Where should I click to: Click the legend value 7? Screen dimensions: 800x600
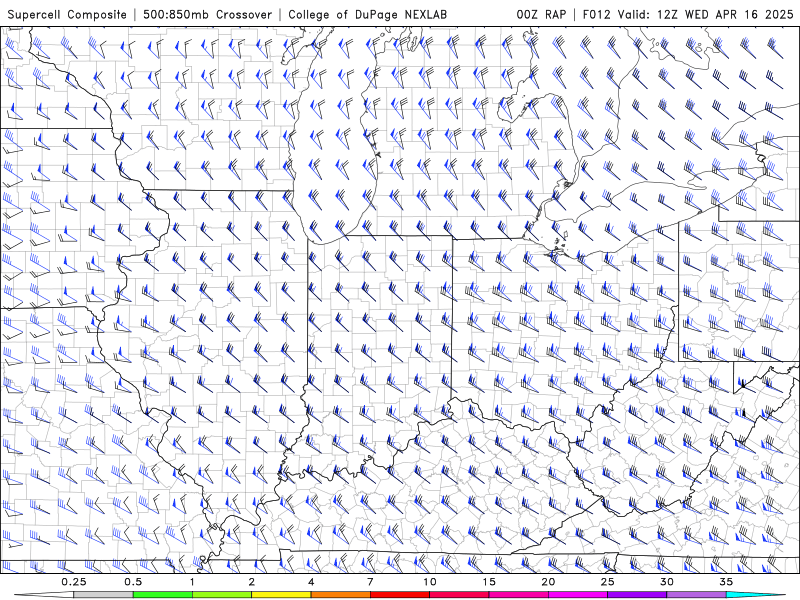[370, 582]
